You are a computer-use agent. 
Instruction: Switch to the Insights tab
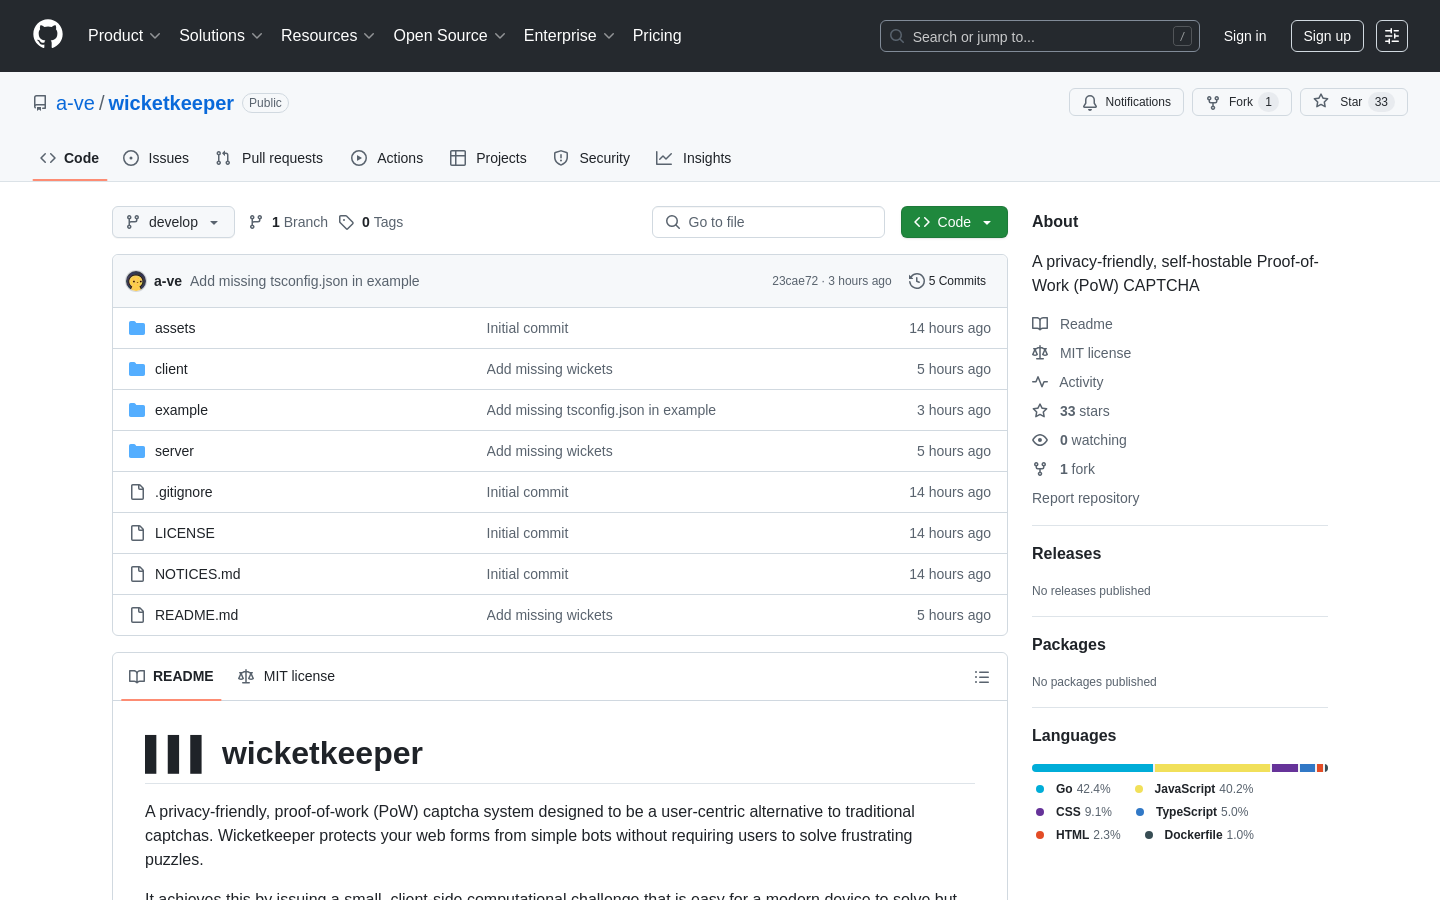694,158
